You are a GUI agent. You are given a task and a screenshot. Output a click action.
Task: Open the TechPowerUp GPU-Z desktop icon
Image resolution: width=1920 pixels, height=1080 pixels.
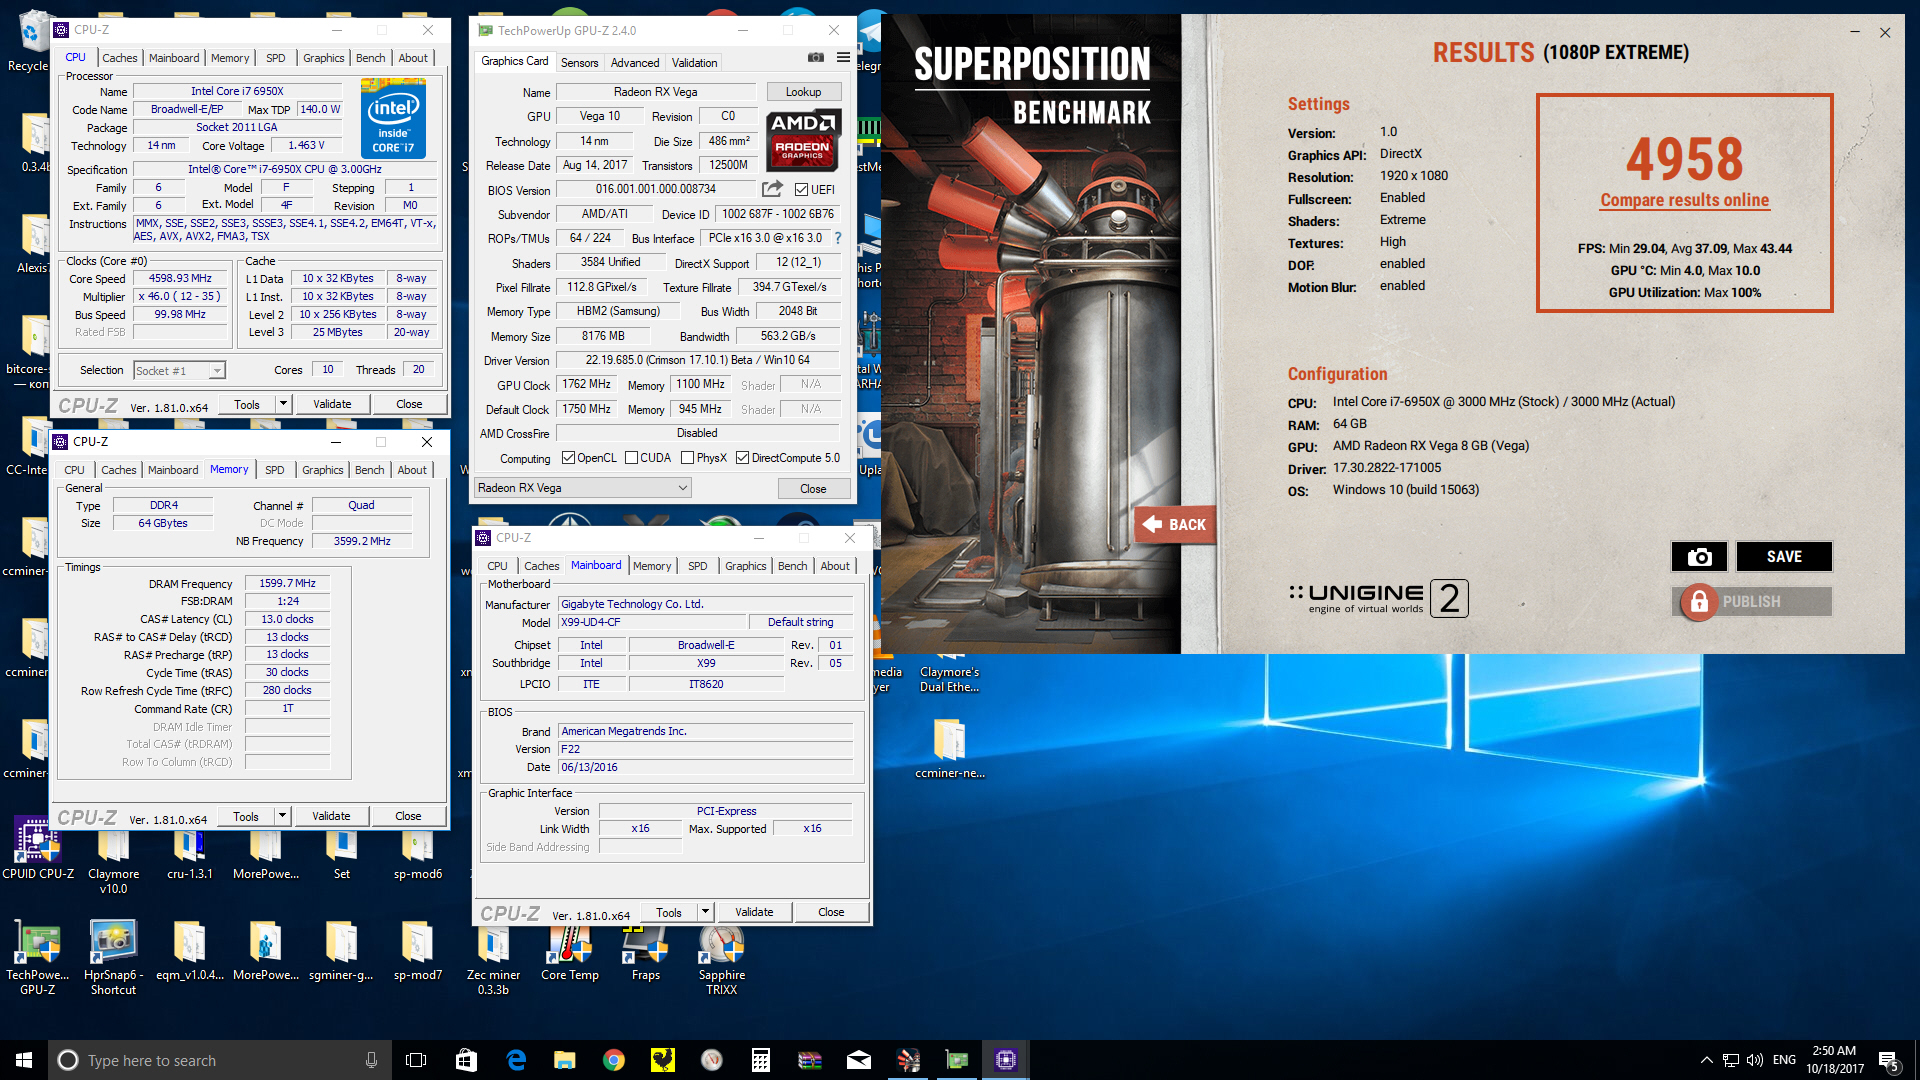pos(37,958)
